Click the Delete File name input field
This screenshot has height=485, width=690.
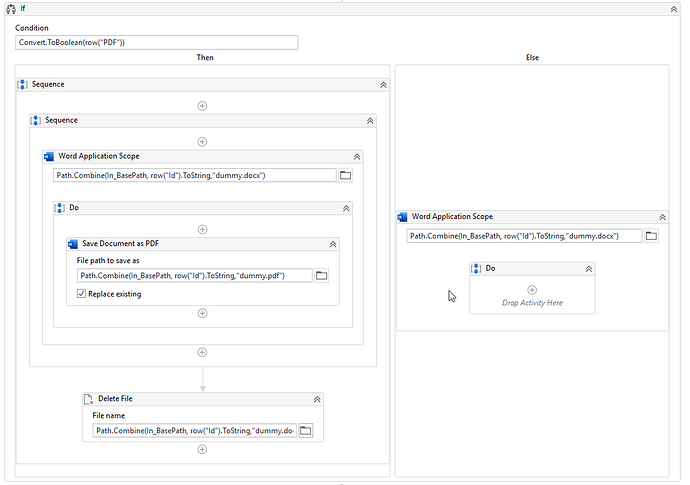[x=195, y=431]
